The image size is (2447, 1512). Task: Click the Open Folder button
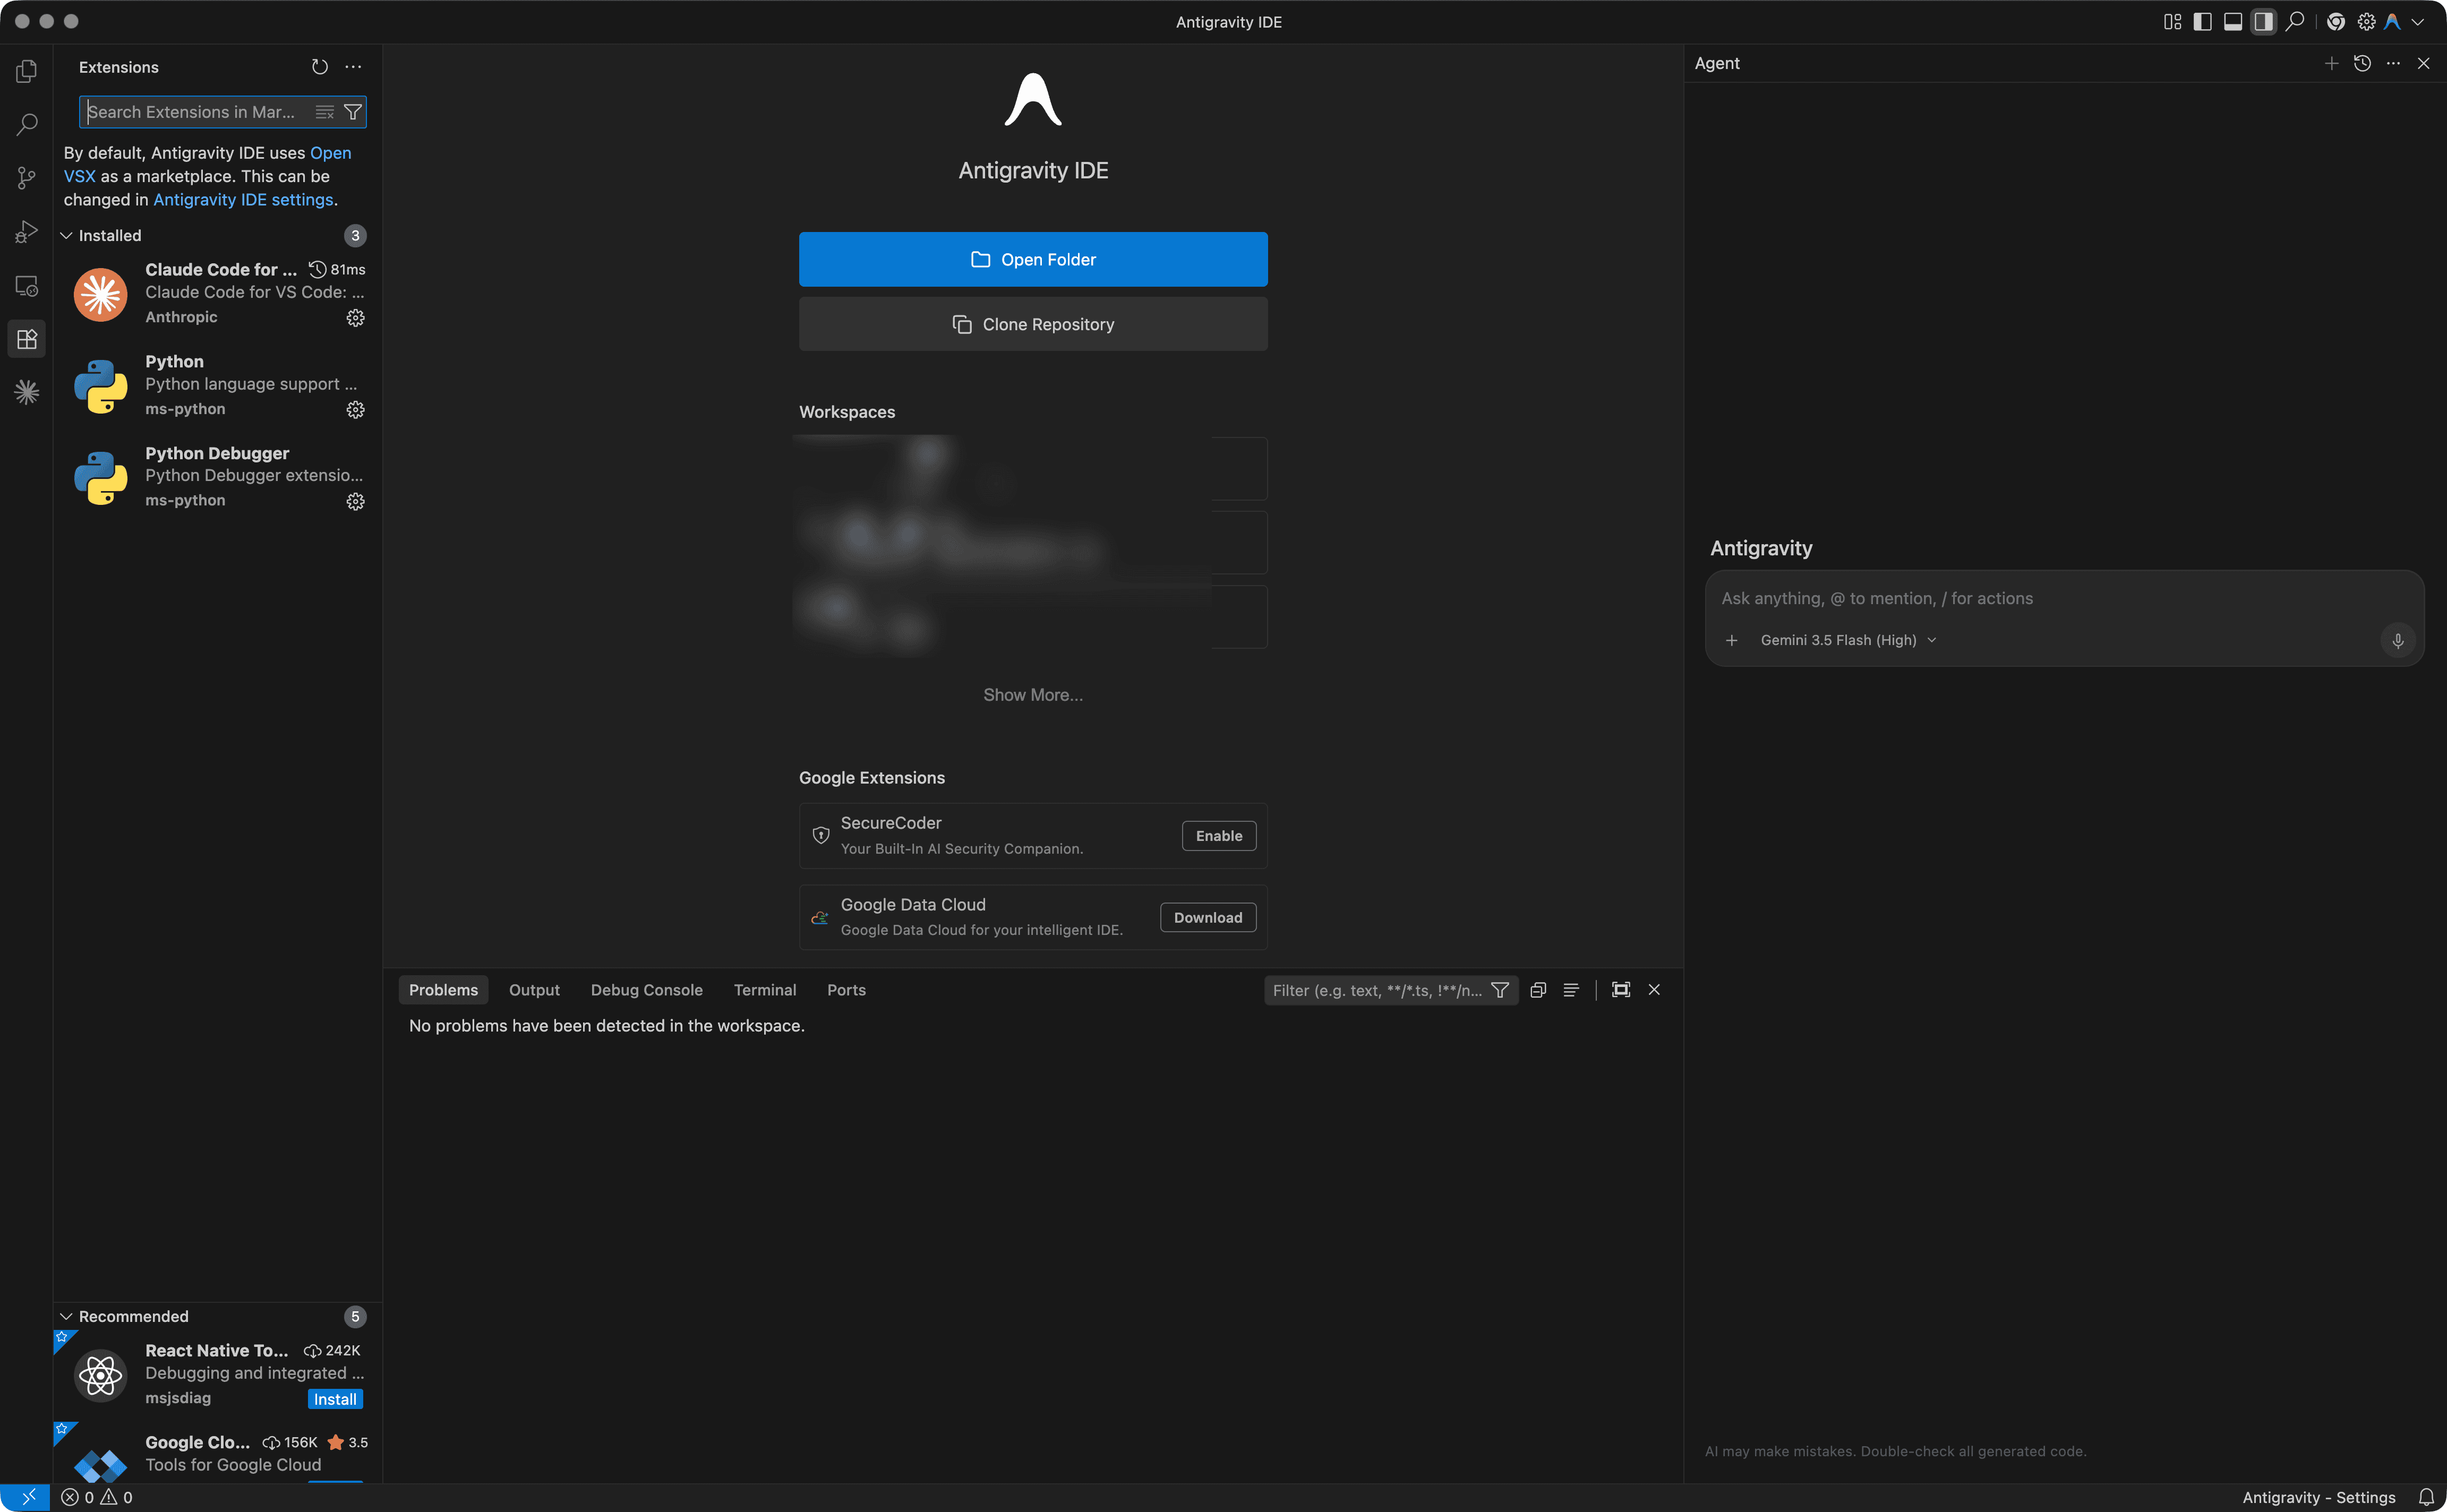click(1033, 259)
